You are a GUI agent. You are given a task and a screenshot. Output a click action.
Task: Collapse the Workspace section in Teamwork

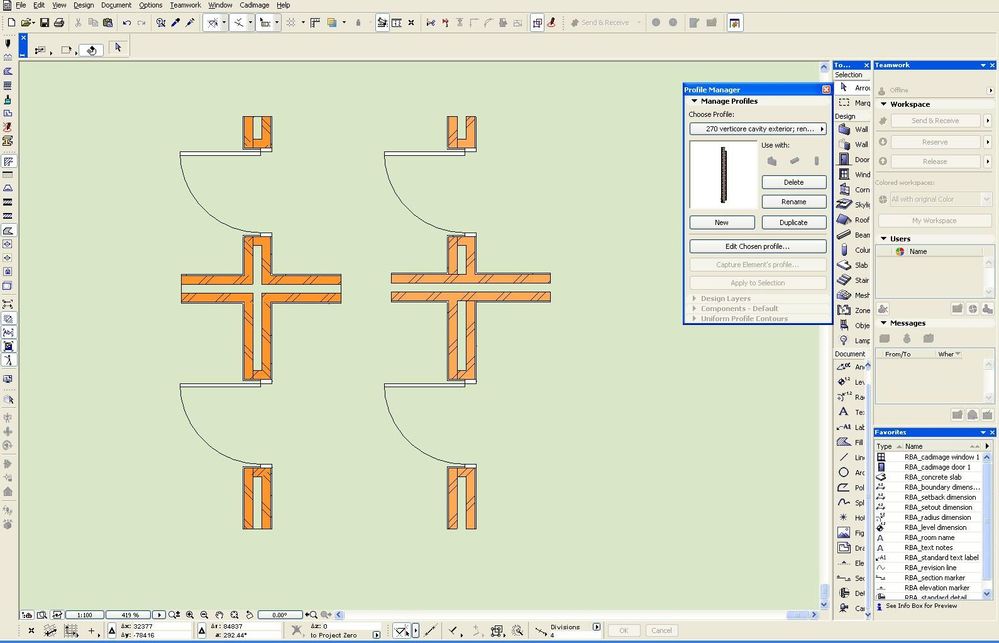pyautogui.click(x=884, y=104)
